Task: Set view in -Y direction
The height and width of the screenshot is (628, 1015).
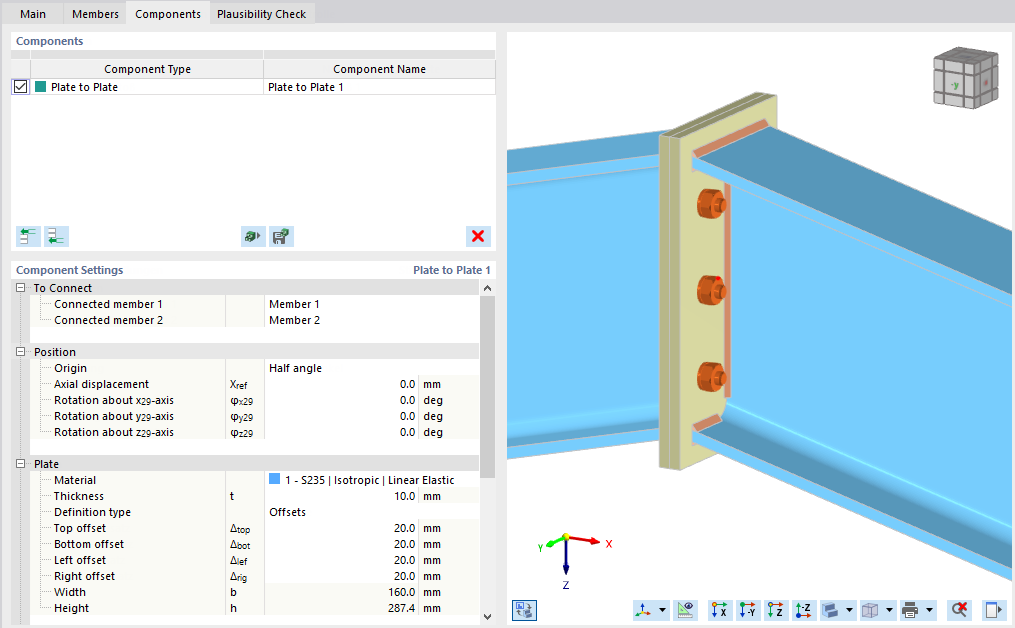Action: [x=747, y=609]
